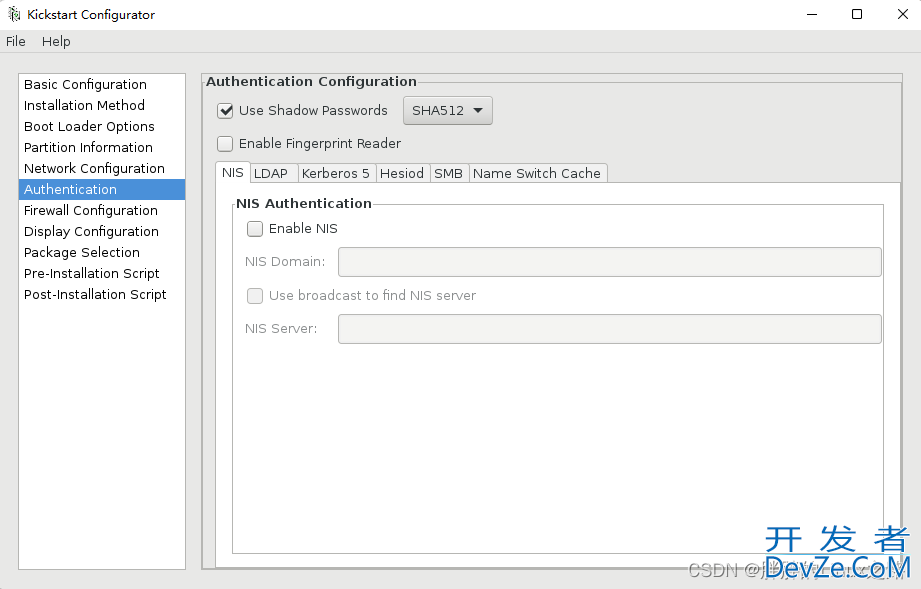Viewport: 921px width, 589px height.
Task: Toggle the Use Shadow Passwords checkbox
Action: 225,111
